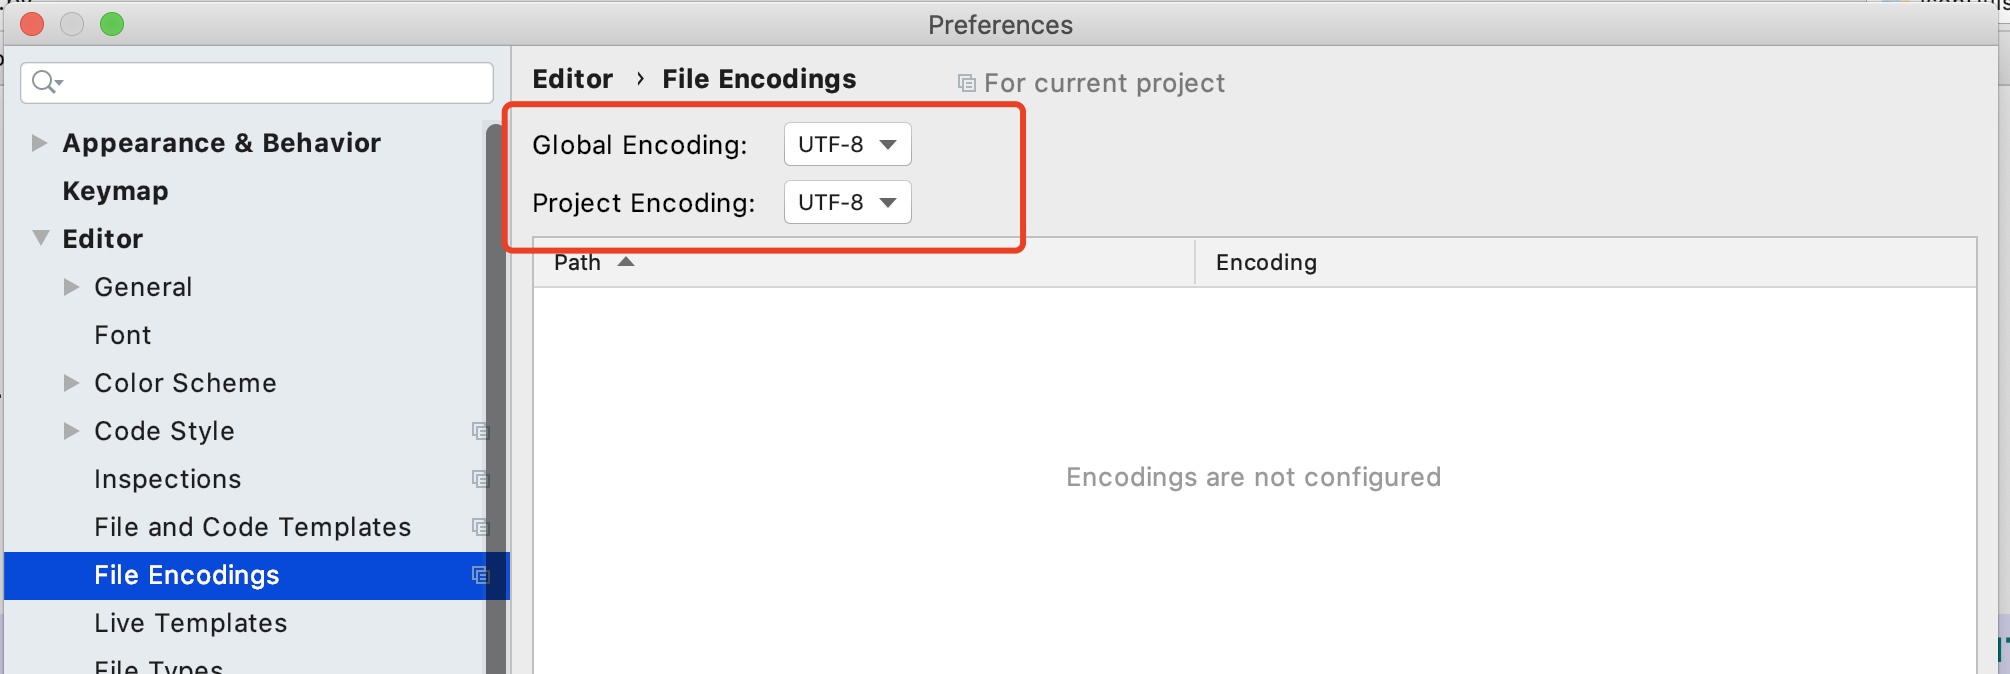Expand Appearance & Behavior section

39,143
